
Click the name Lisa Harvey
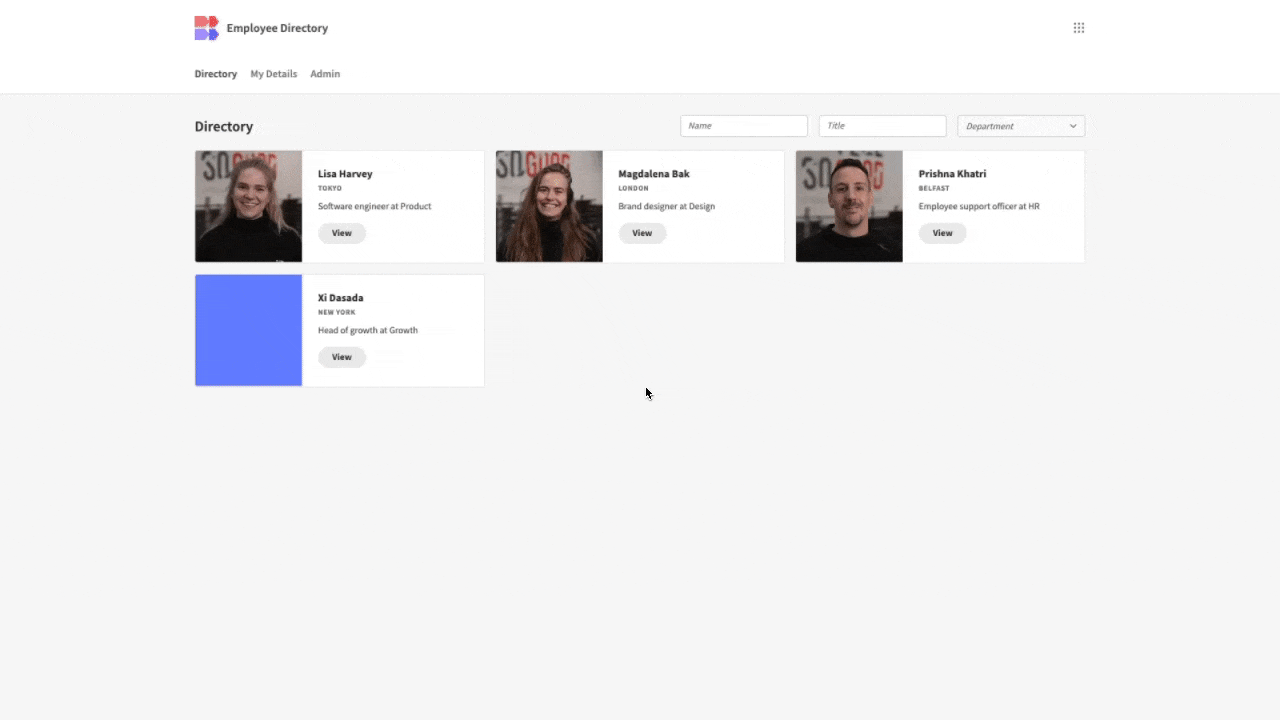click(345, 173)
